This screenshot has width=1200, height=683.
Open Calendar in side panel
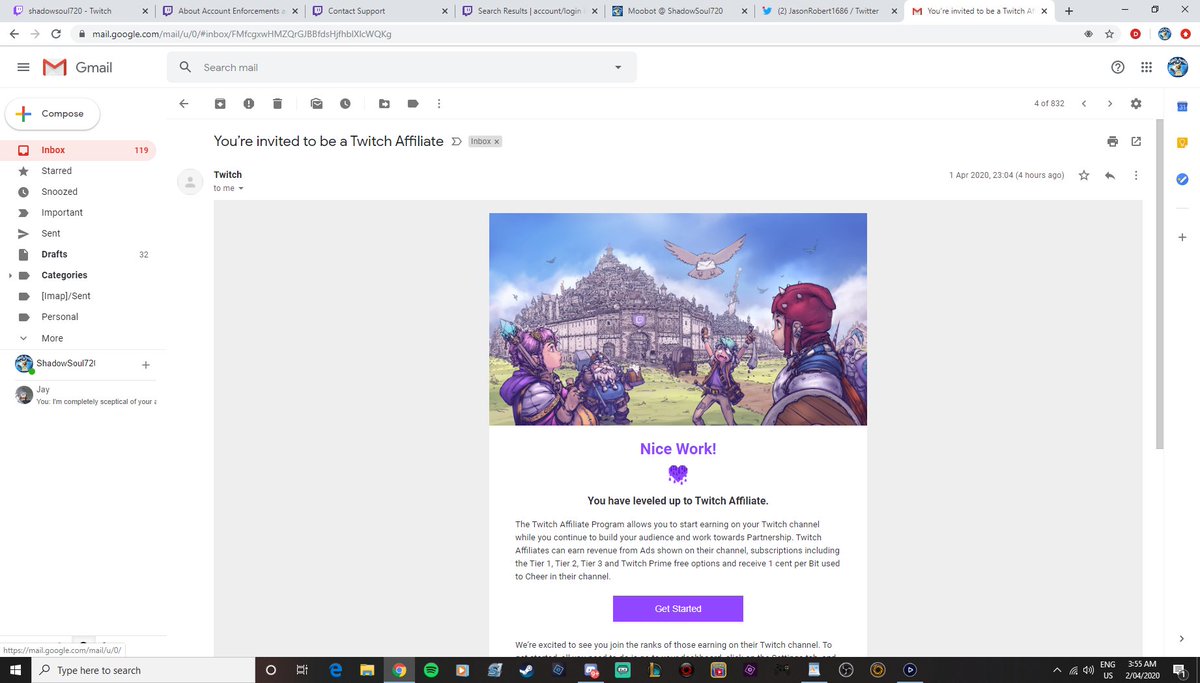point(1181,106)
